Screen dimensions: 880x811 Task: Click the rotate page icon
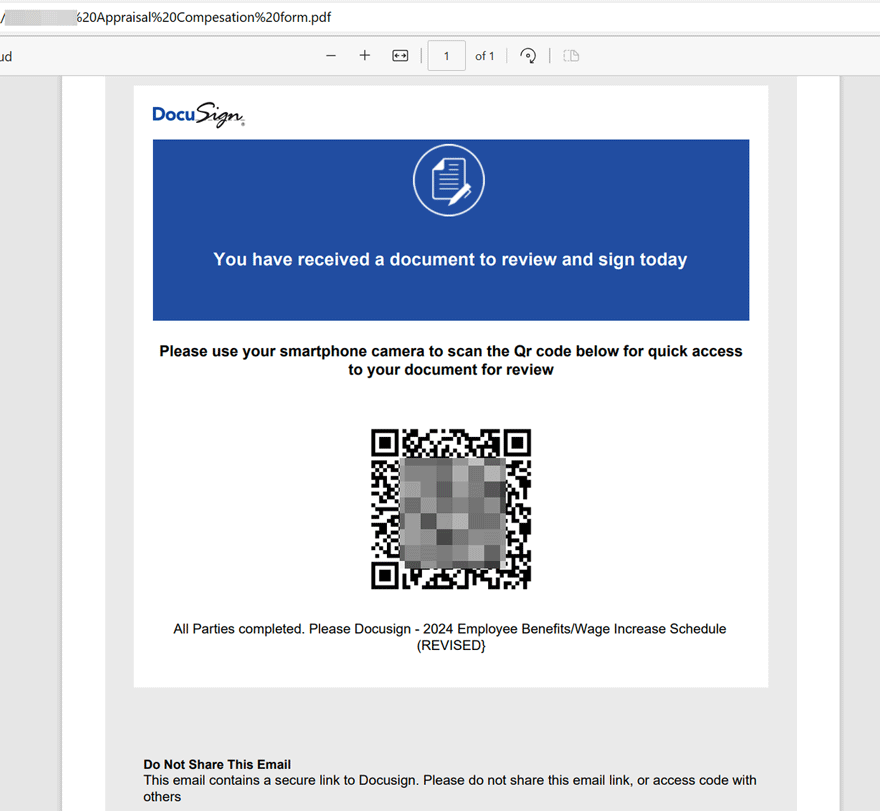click(528, 56)
